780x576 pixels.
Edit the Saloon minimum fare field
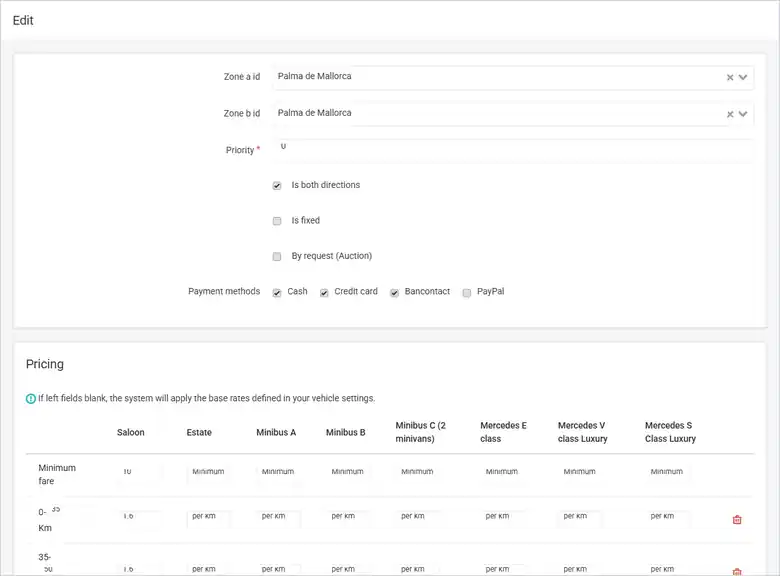pos(141,474)
